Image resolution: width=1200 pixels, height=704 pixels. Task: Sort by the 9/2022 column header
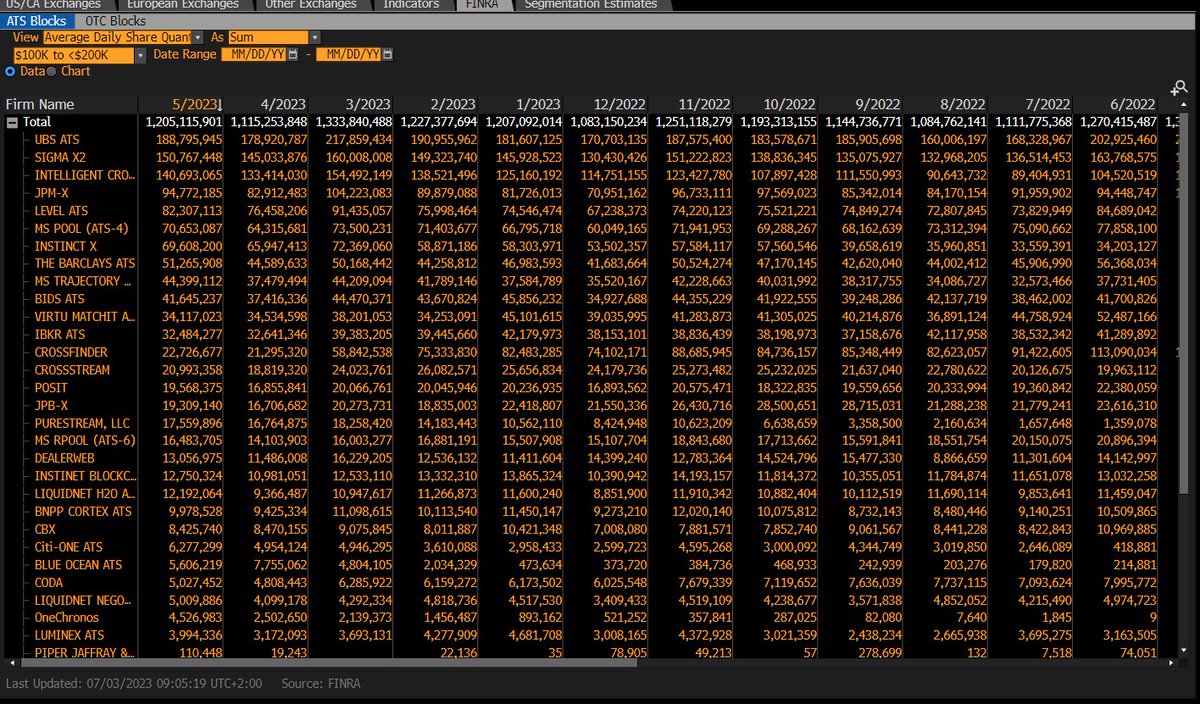[861, 104]
